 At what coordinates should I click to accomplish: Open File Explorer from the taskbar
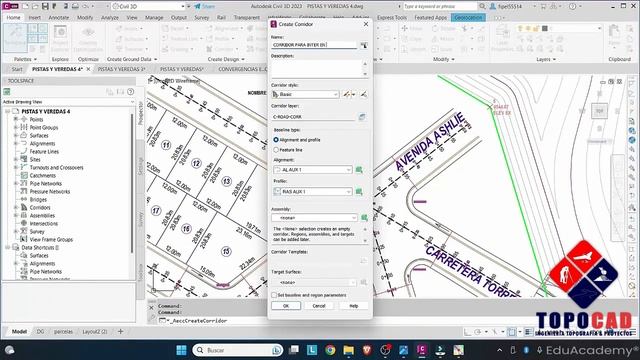349,350
